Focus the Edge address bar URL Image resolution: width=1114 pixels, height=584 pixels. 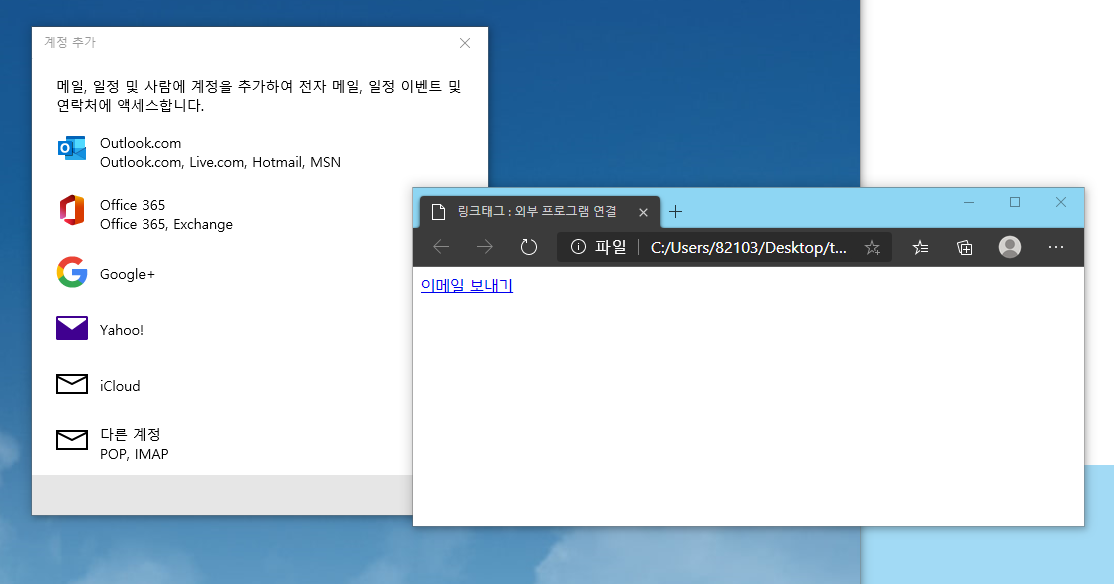(749, 247)
